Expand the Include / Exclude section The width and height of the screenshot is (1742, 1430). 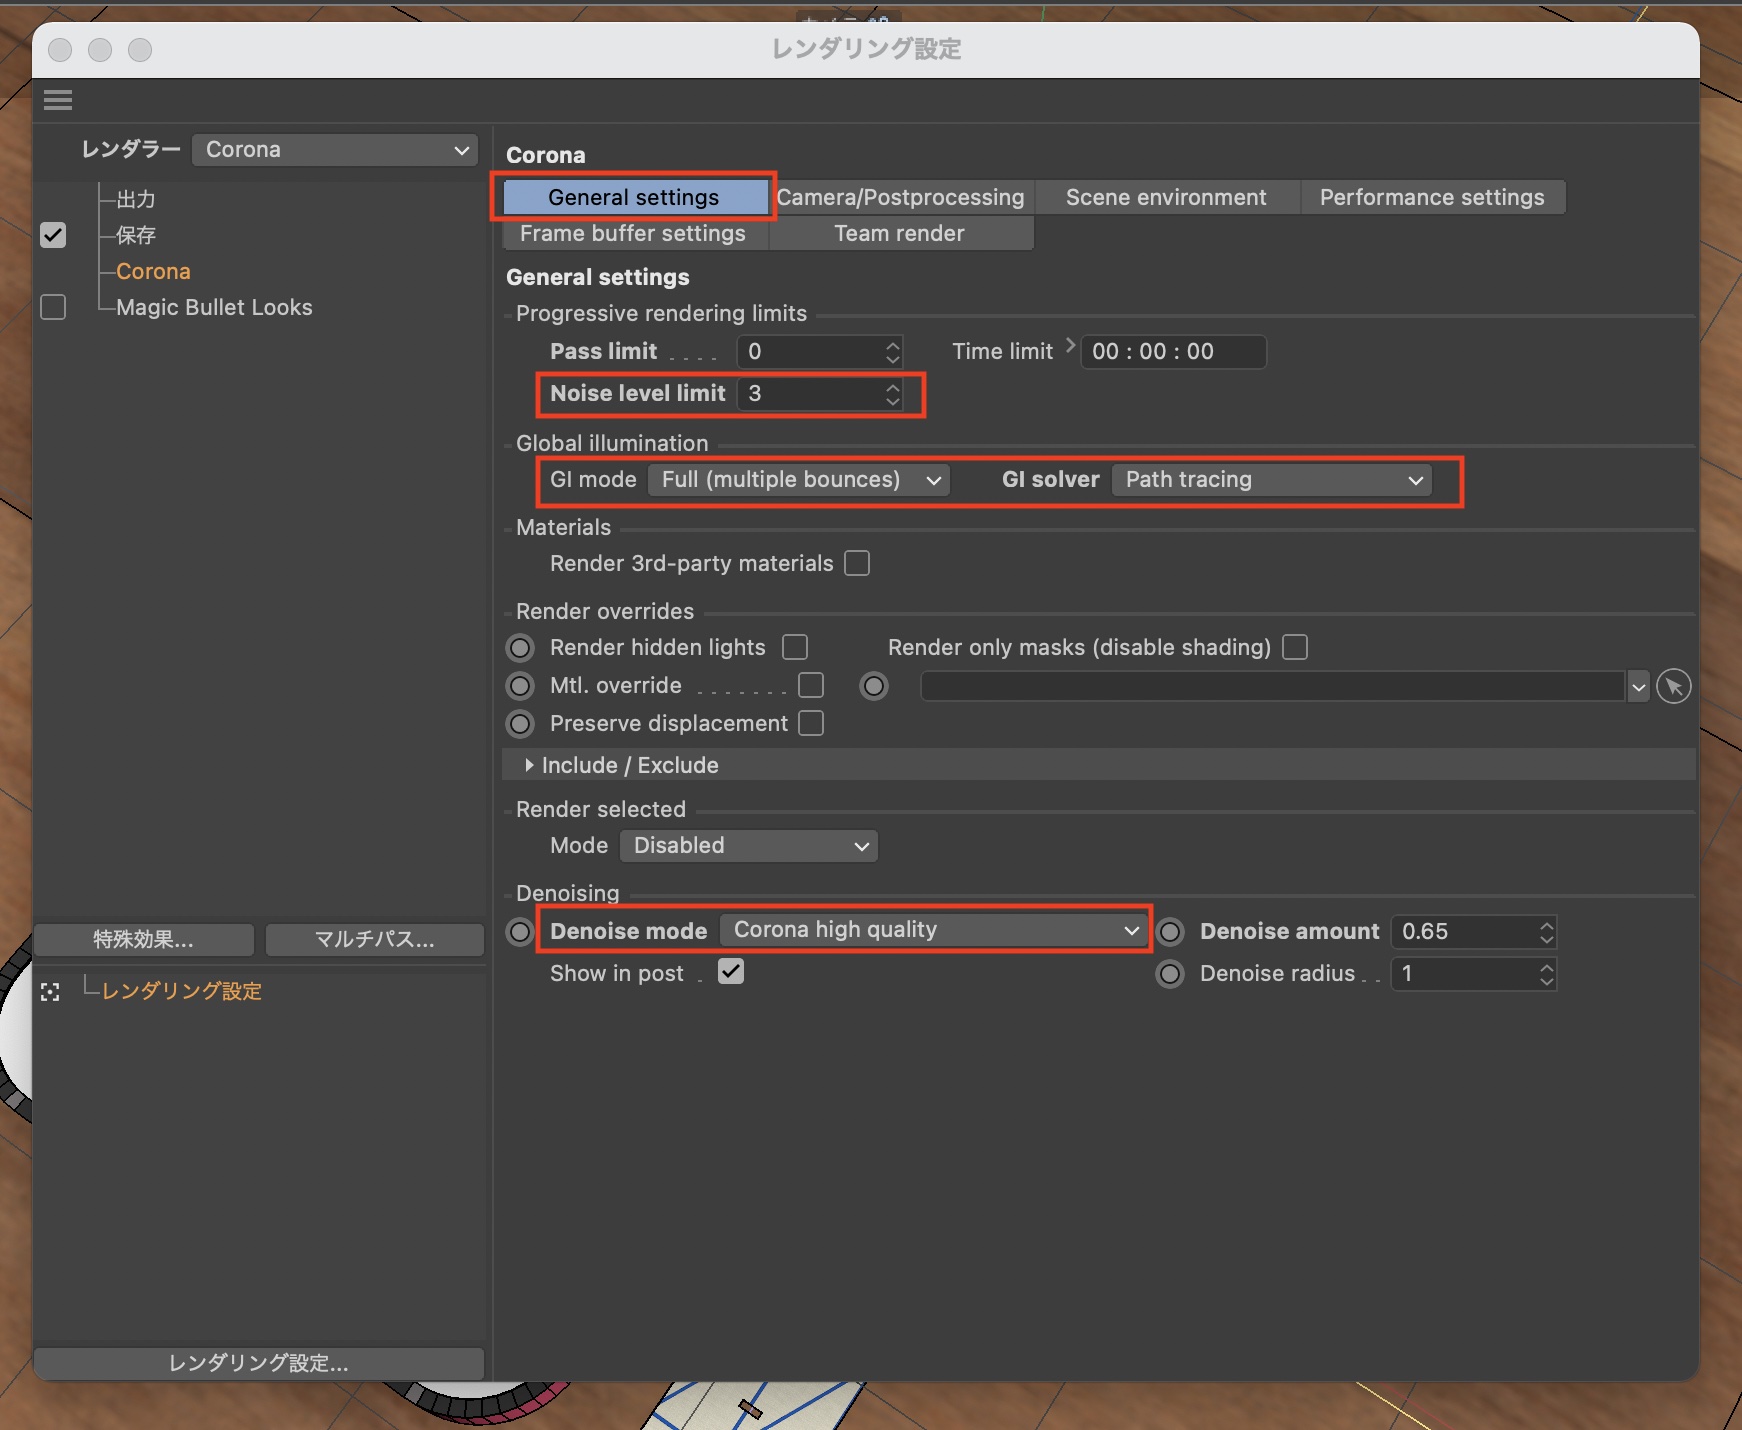pos(529,766)
